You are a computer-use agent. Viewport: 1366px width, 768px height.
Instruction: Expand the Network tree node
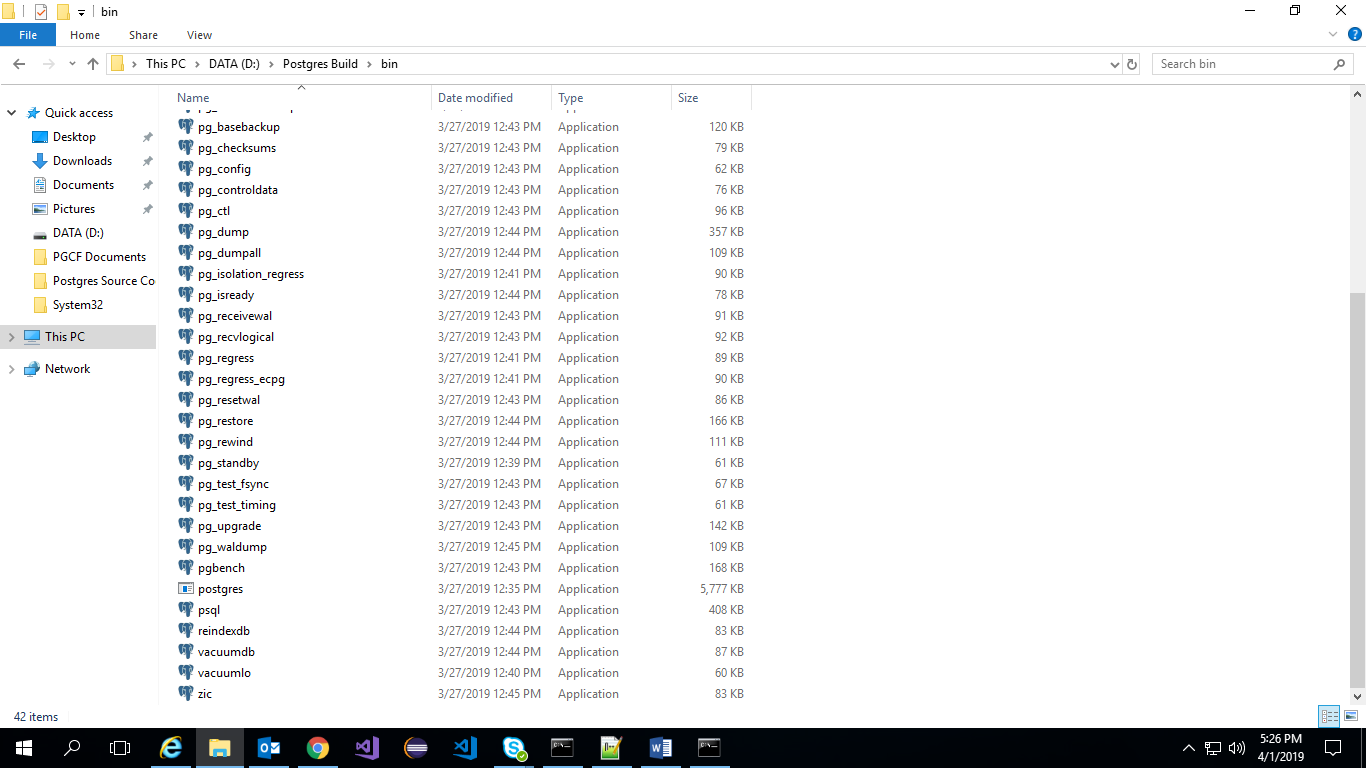[11, 369]
